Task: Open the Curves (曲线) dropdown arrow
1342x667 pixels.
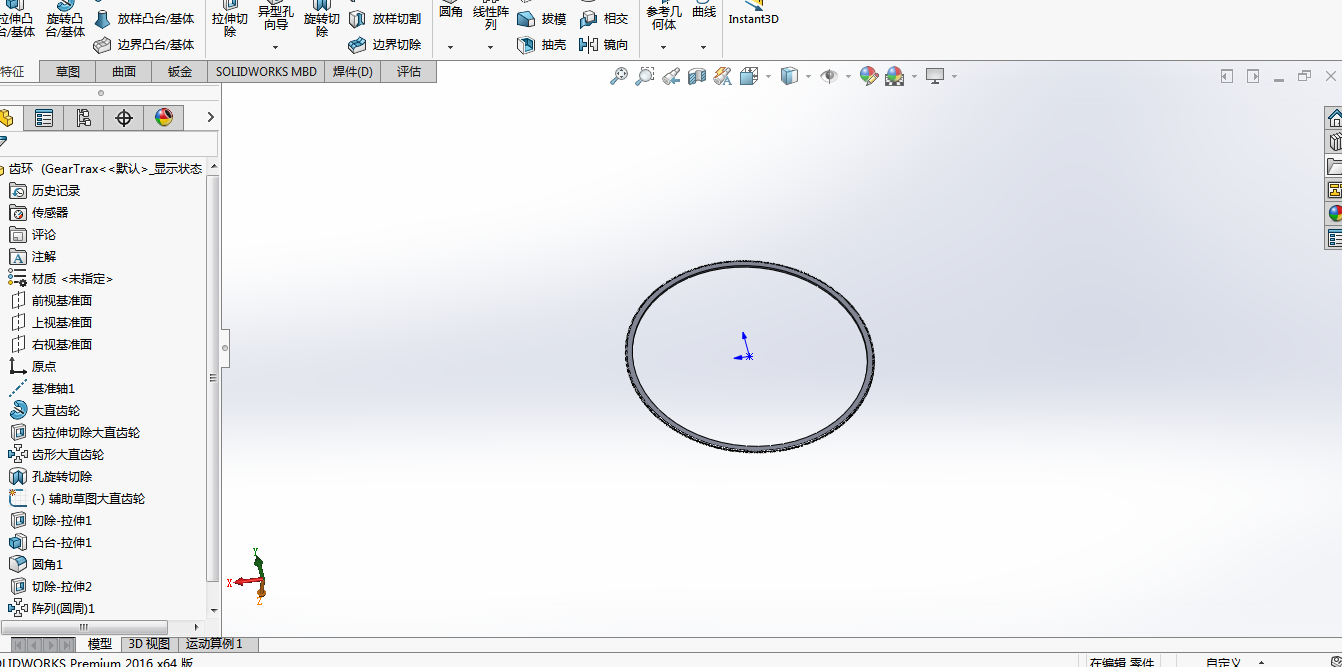Action: [x=703, y=47]
